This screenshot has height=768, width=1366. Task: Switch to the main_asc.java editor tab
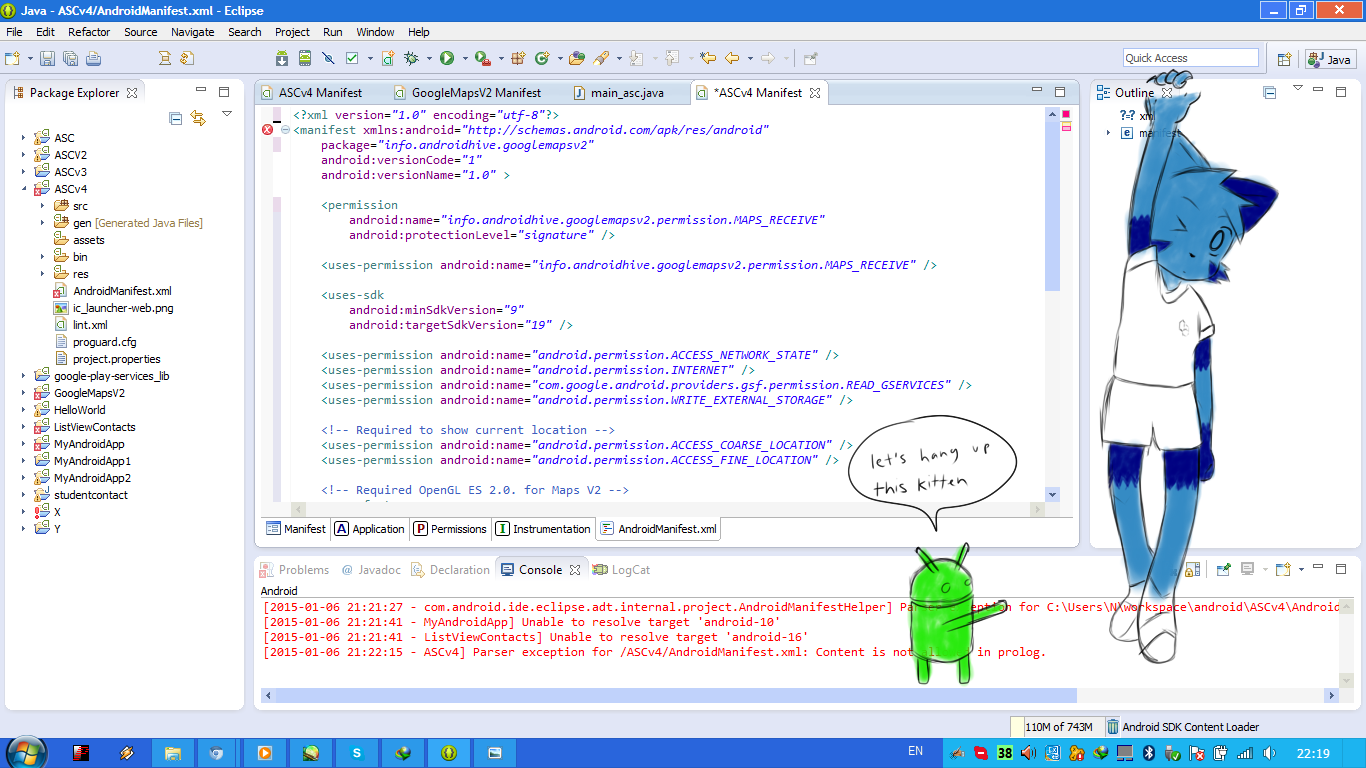click(626, 93)
